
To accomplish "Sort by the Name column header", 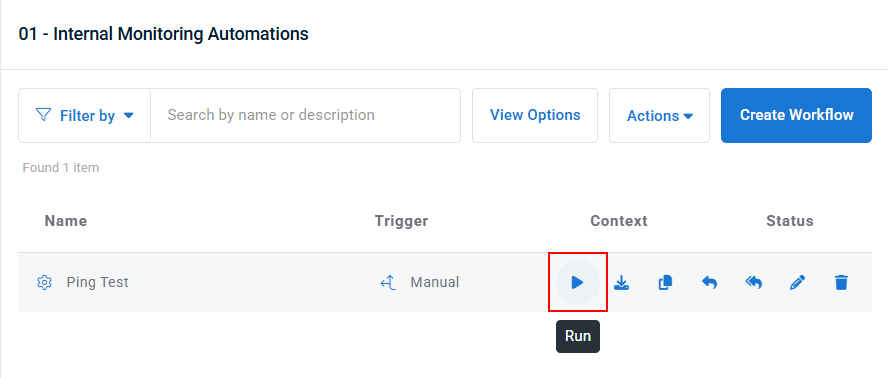I will (x=66, y=221).
